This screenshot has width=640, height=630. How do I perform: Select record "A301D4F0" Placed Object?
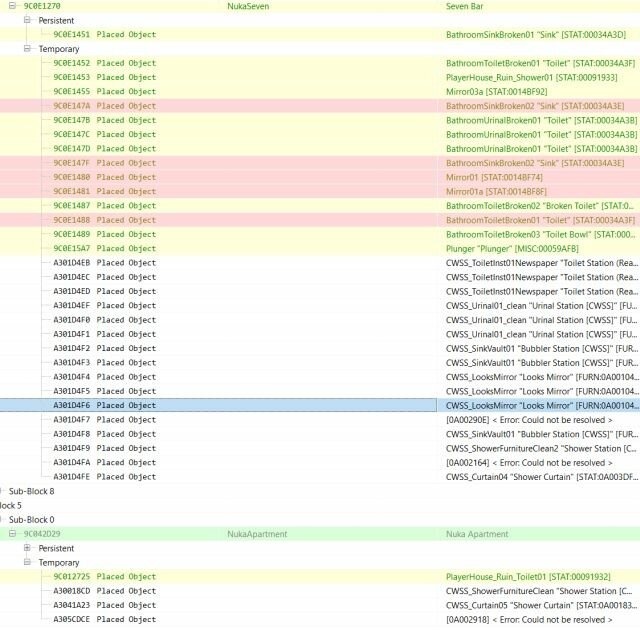[x=104, y=320]
